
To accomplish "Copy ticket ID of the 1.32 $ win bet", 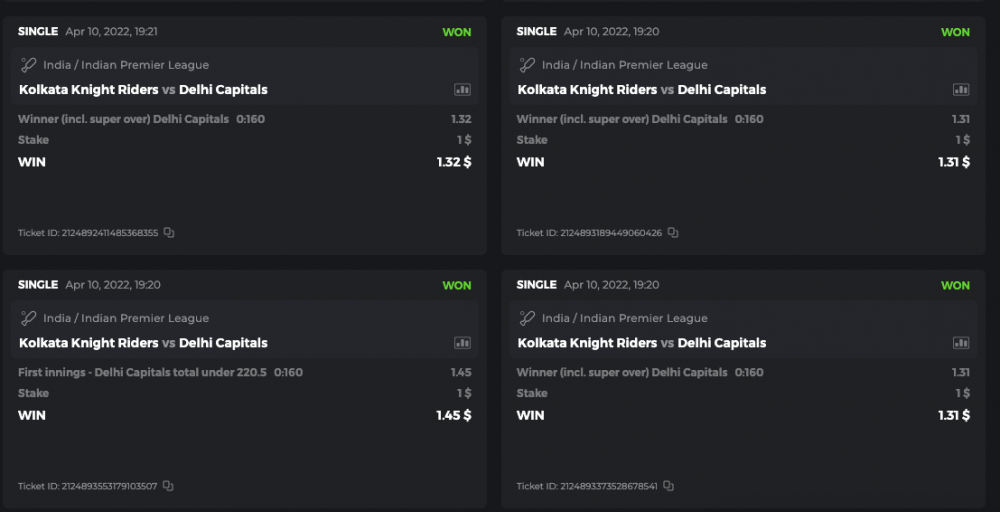I will 169,233.
